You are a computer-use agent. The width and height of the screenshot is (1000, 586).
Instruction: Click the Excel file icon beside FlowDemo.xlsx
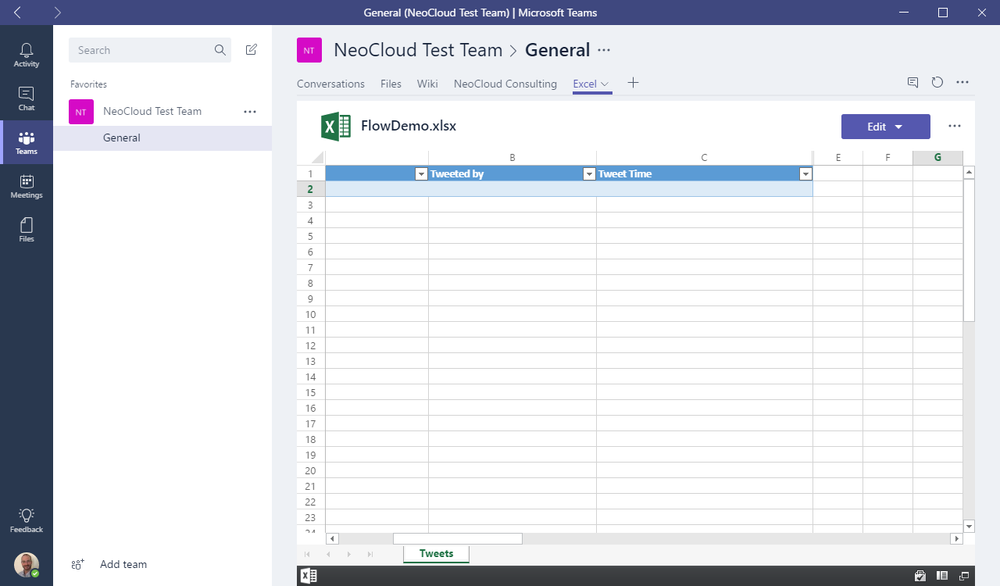[335, 126]
